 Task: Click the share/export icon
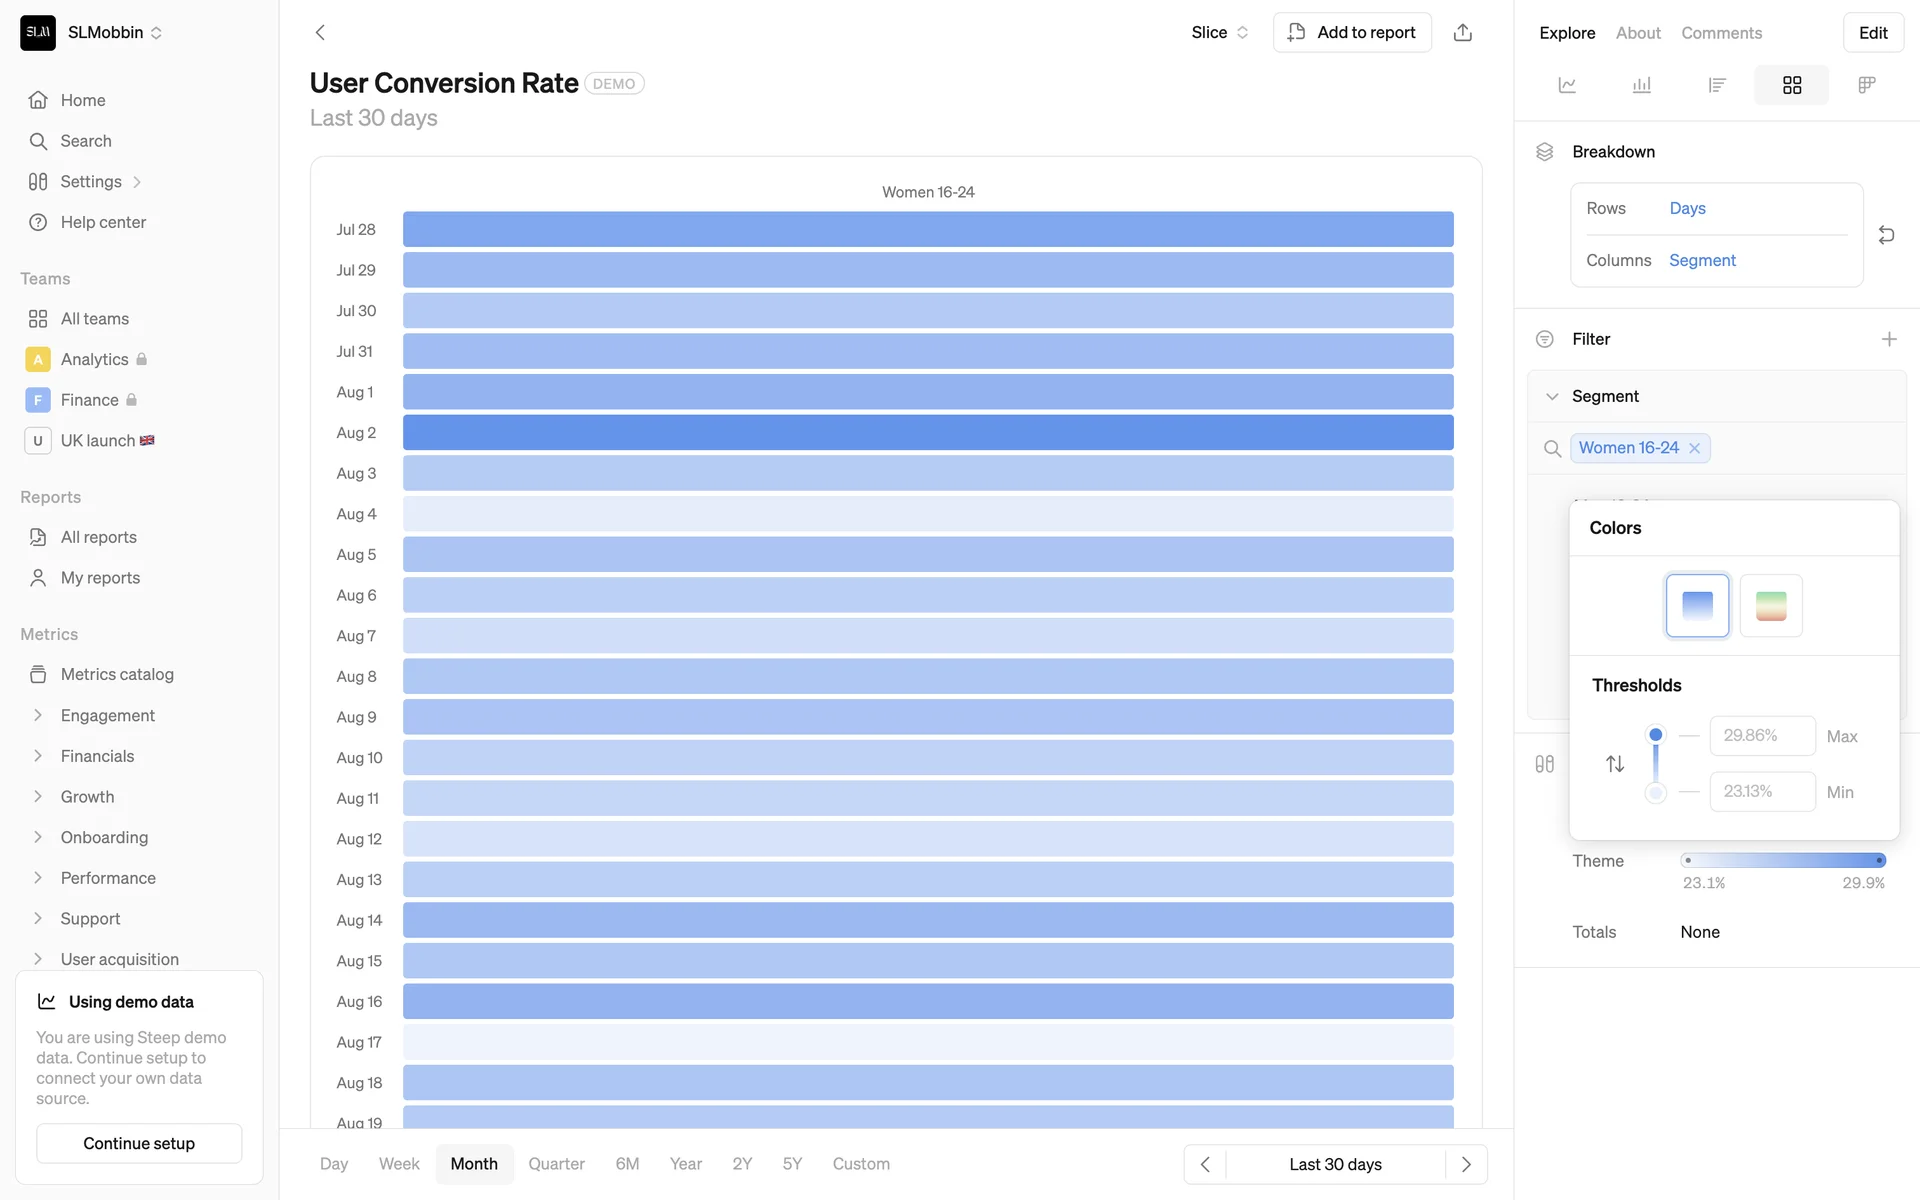(1462, 32)
